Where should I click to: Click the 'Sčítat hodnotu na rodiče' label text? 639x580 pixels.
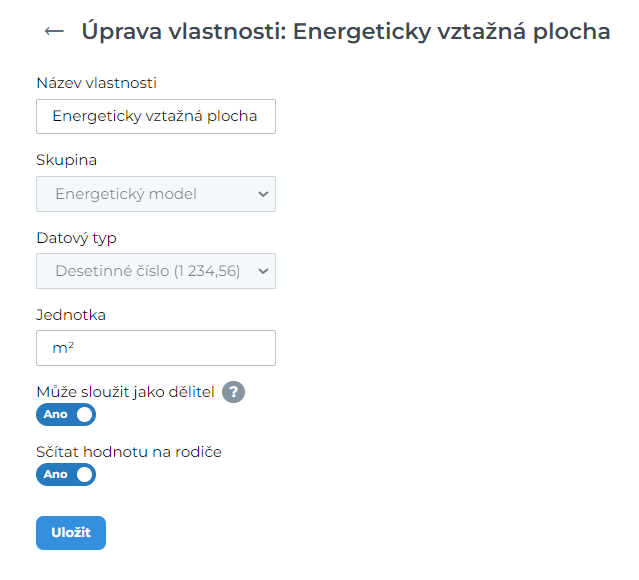(x=129, y=452)
